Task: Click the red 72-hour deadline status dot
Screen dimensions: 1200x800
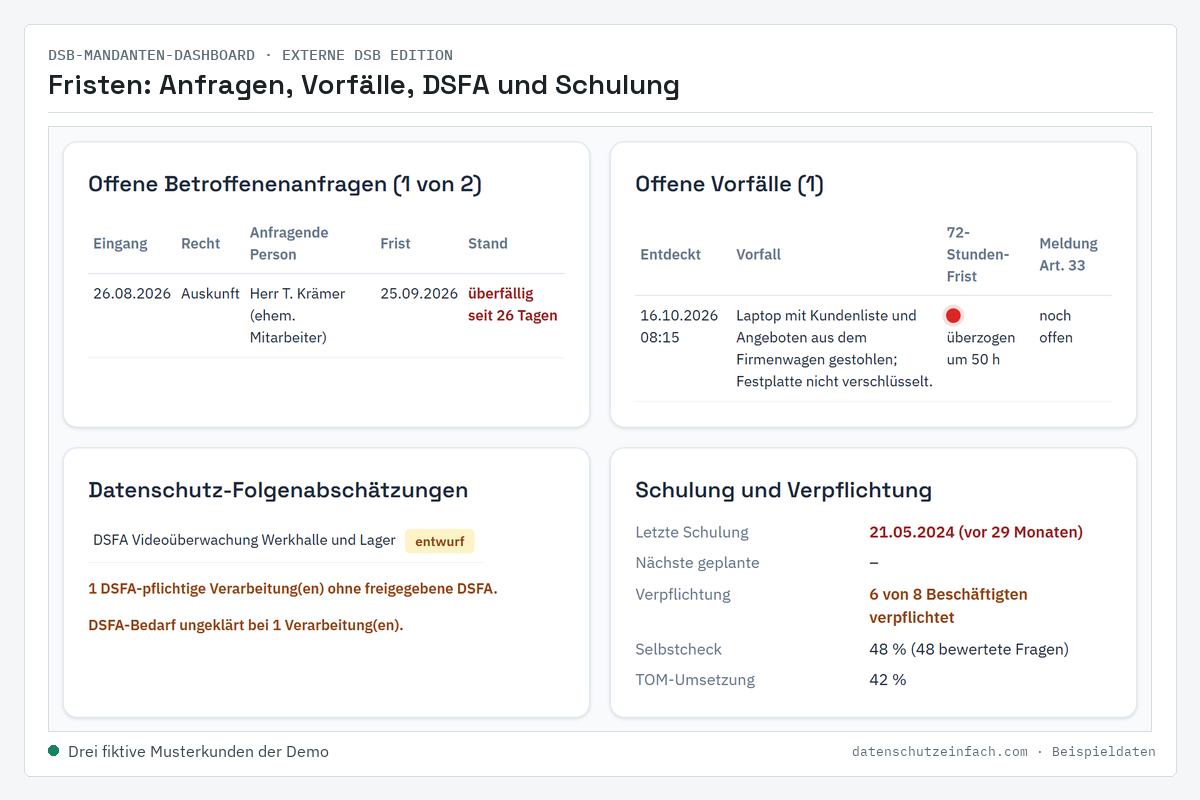Action: coord(953,316)
